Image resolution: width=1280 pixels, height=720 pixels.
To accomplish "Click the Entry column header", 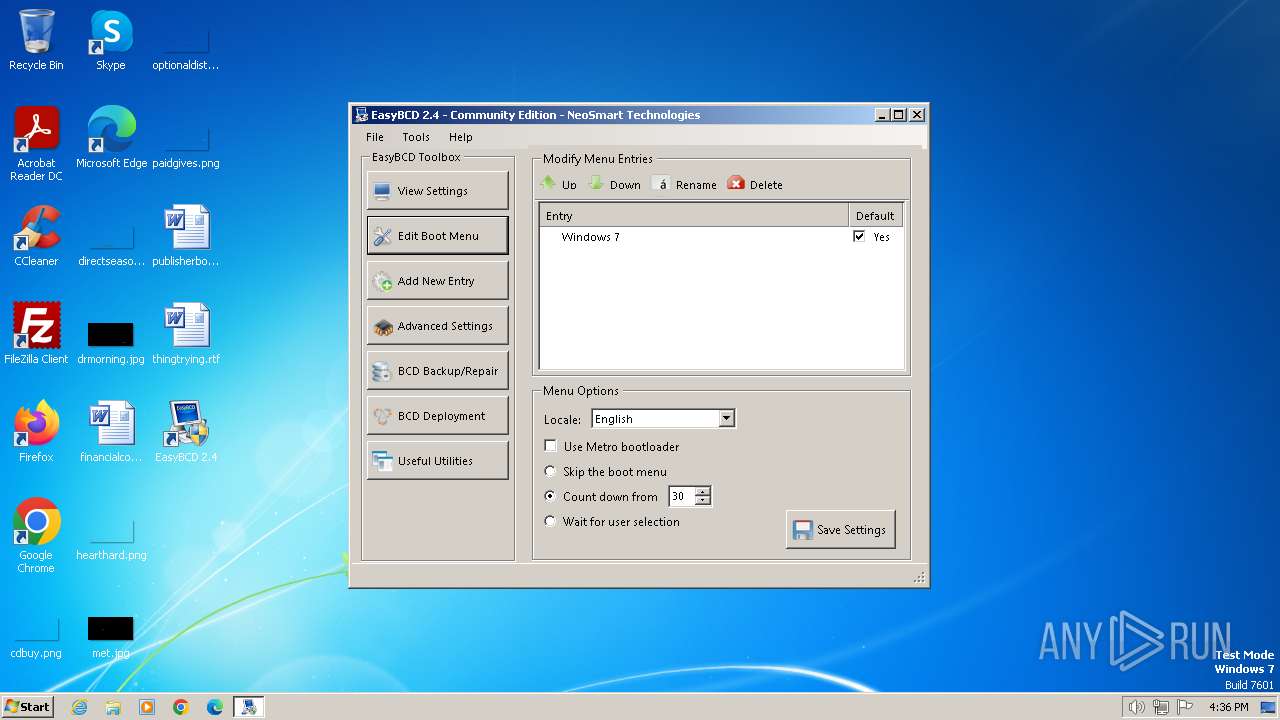I will pos(694,215).
